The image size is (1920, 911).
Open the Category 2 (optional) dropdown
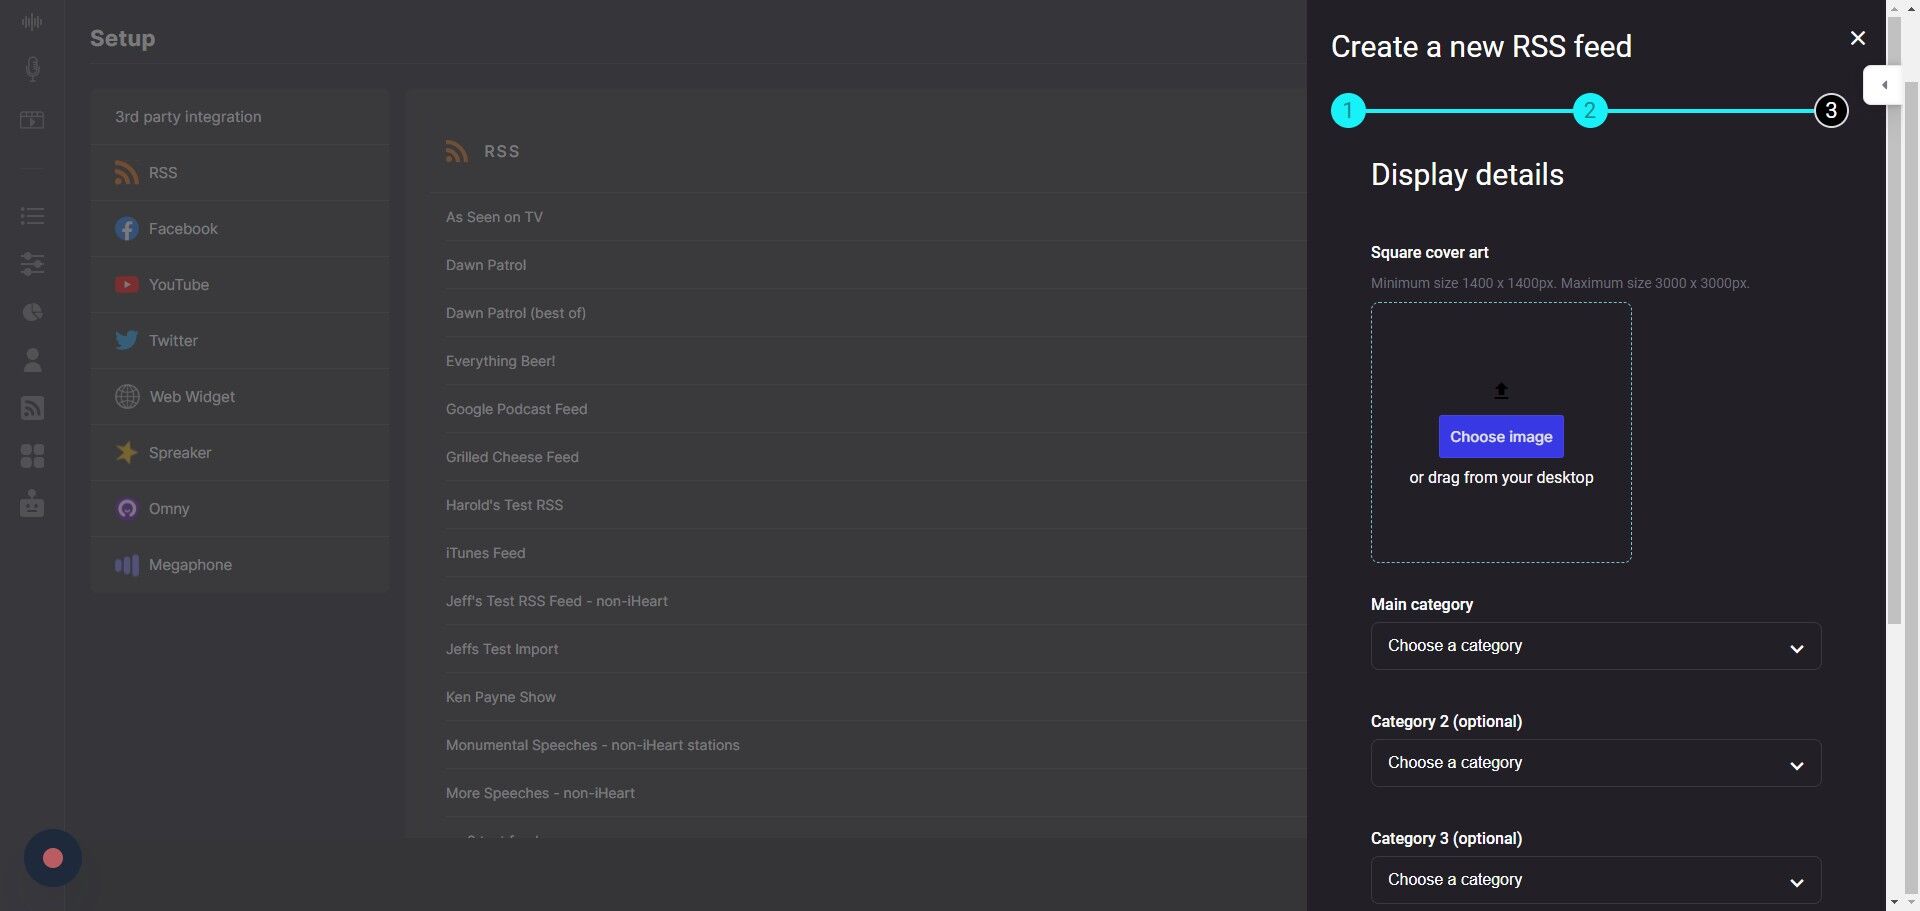tap(1595, 763)
